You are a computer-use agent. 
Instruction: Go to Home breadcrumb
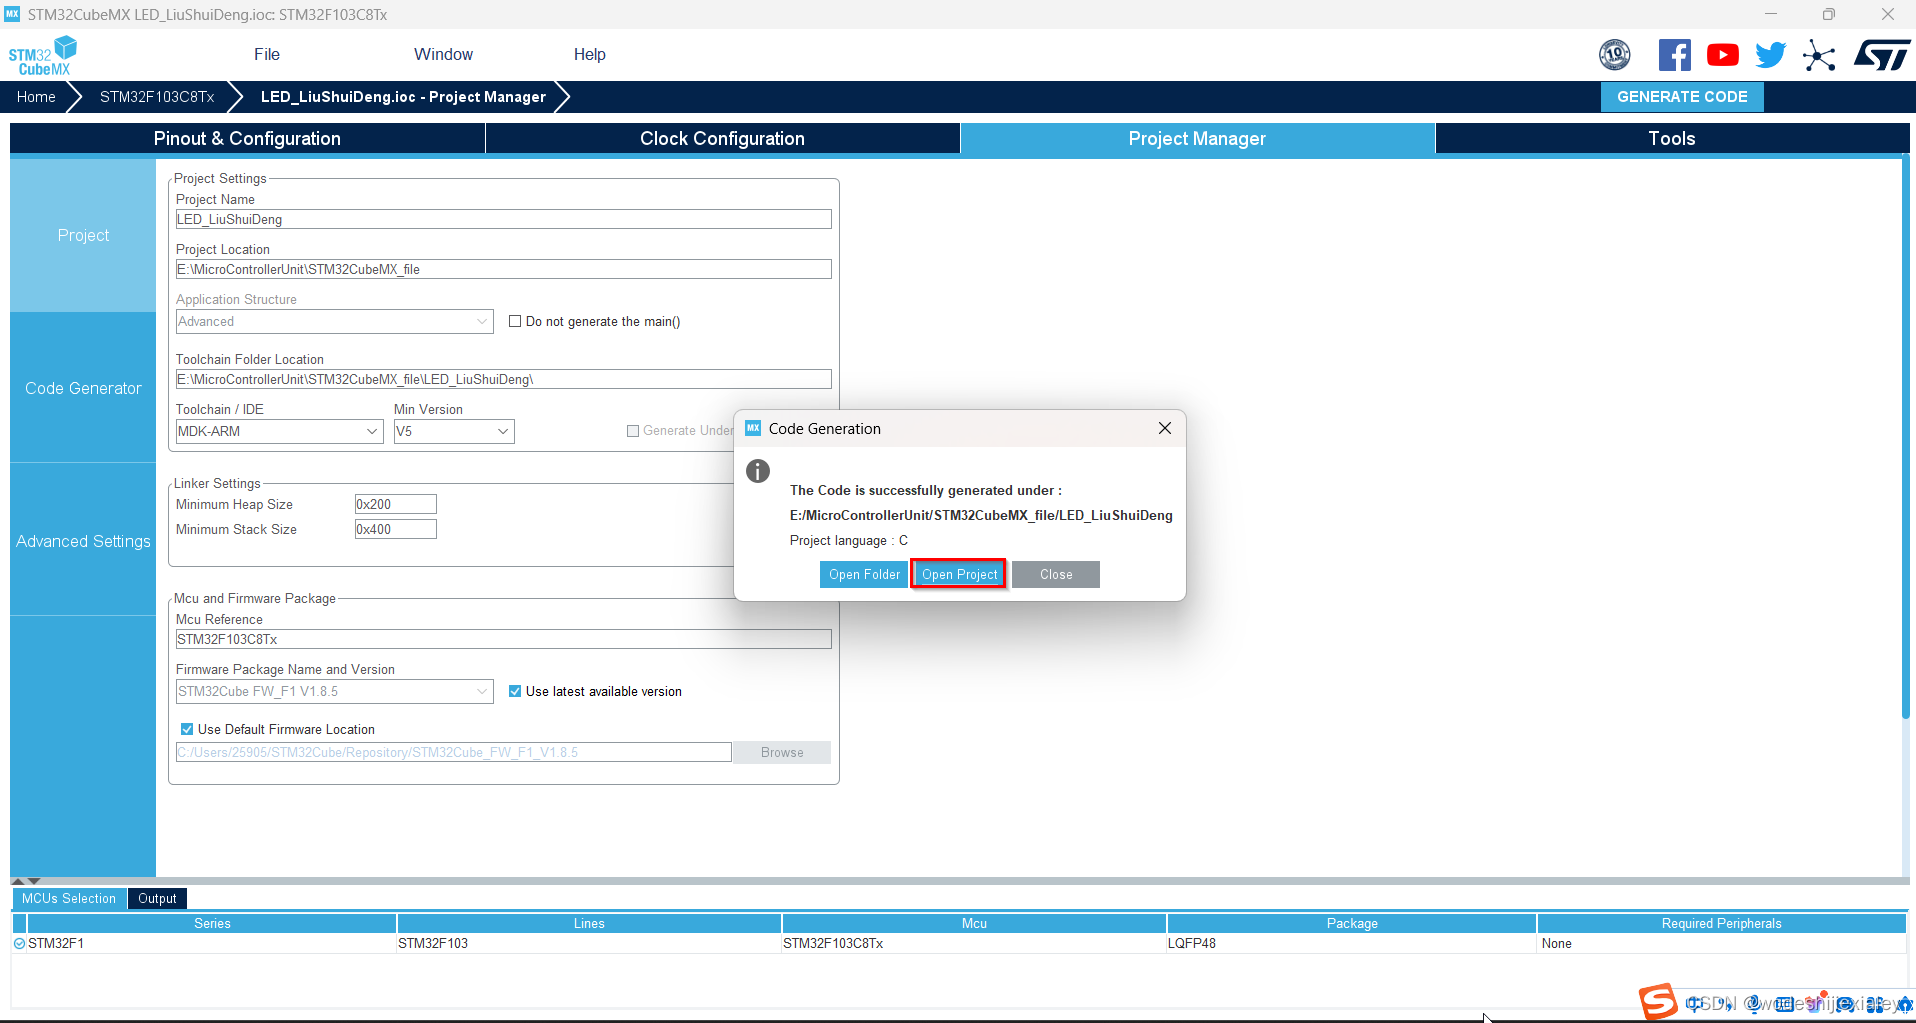pos(36,97)
